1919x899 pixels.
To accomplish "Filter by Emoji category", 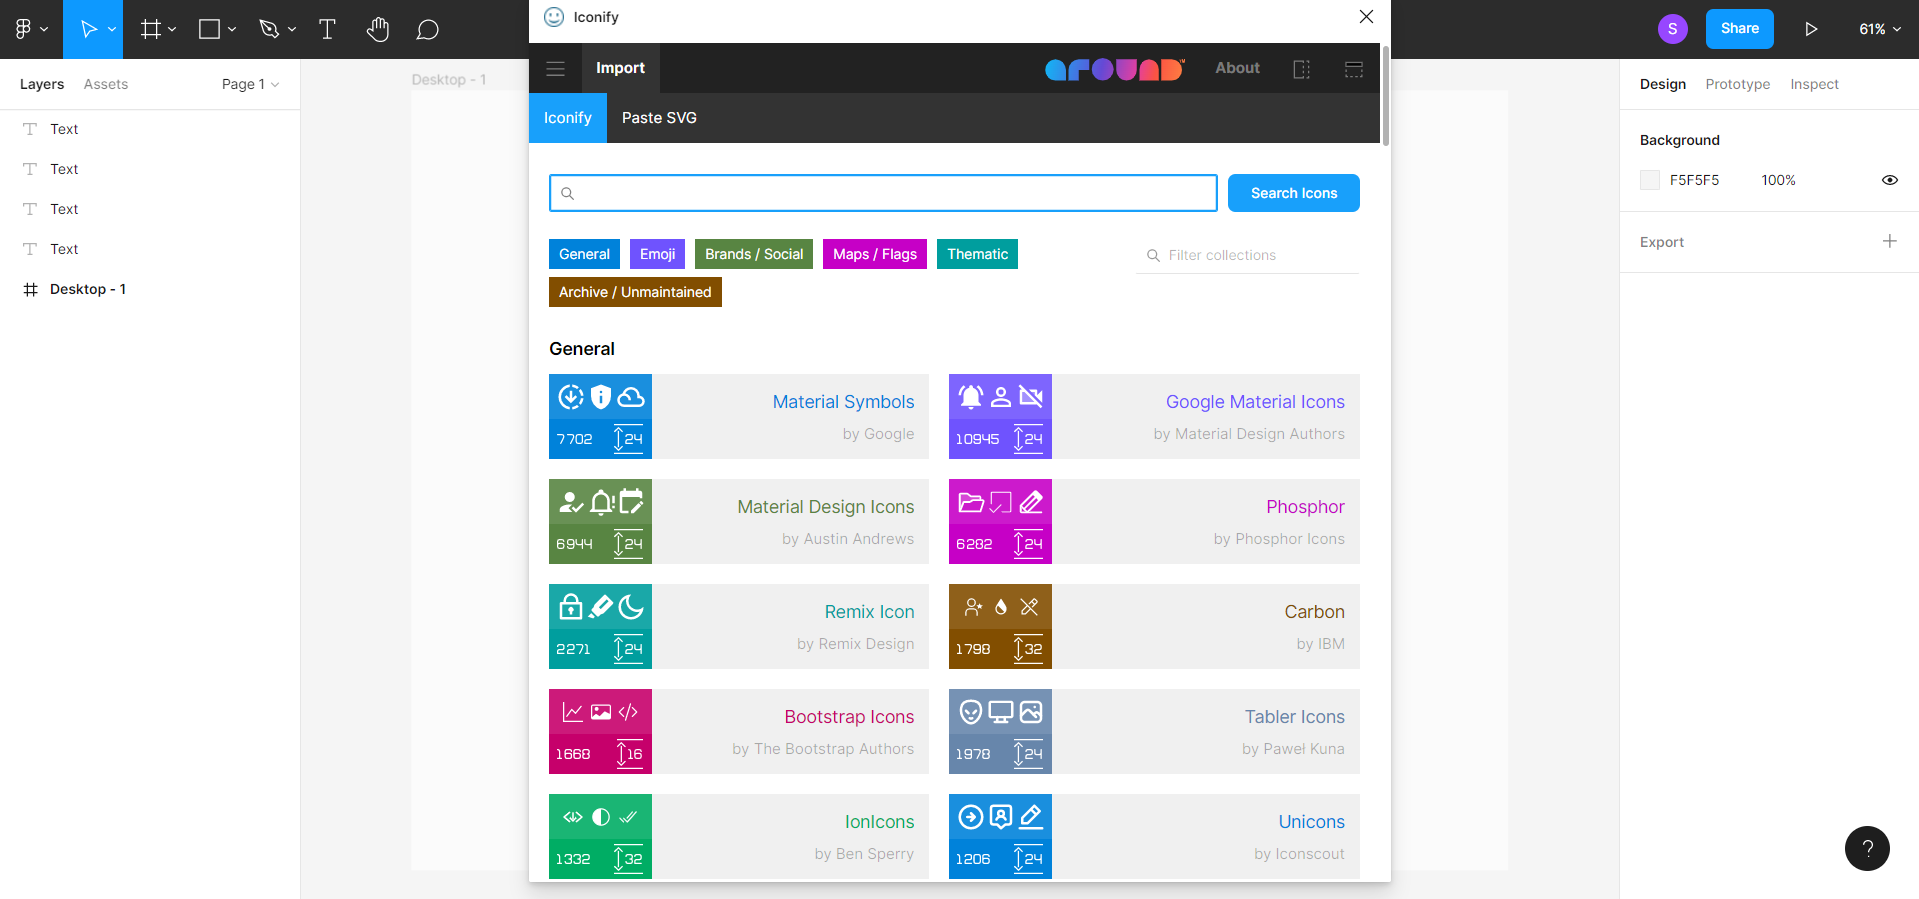I will [x=657, y=254].
